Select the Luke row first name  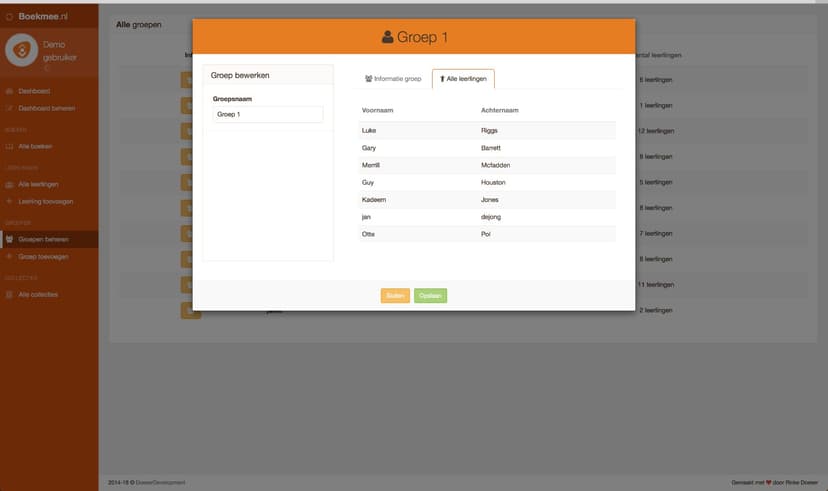pyautogui.click(x=369, y=130)
